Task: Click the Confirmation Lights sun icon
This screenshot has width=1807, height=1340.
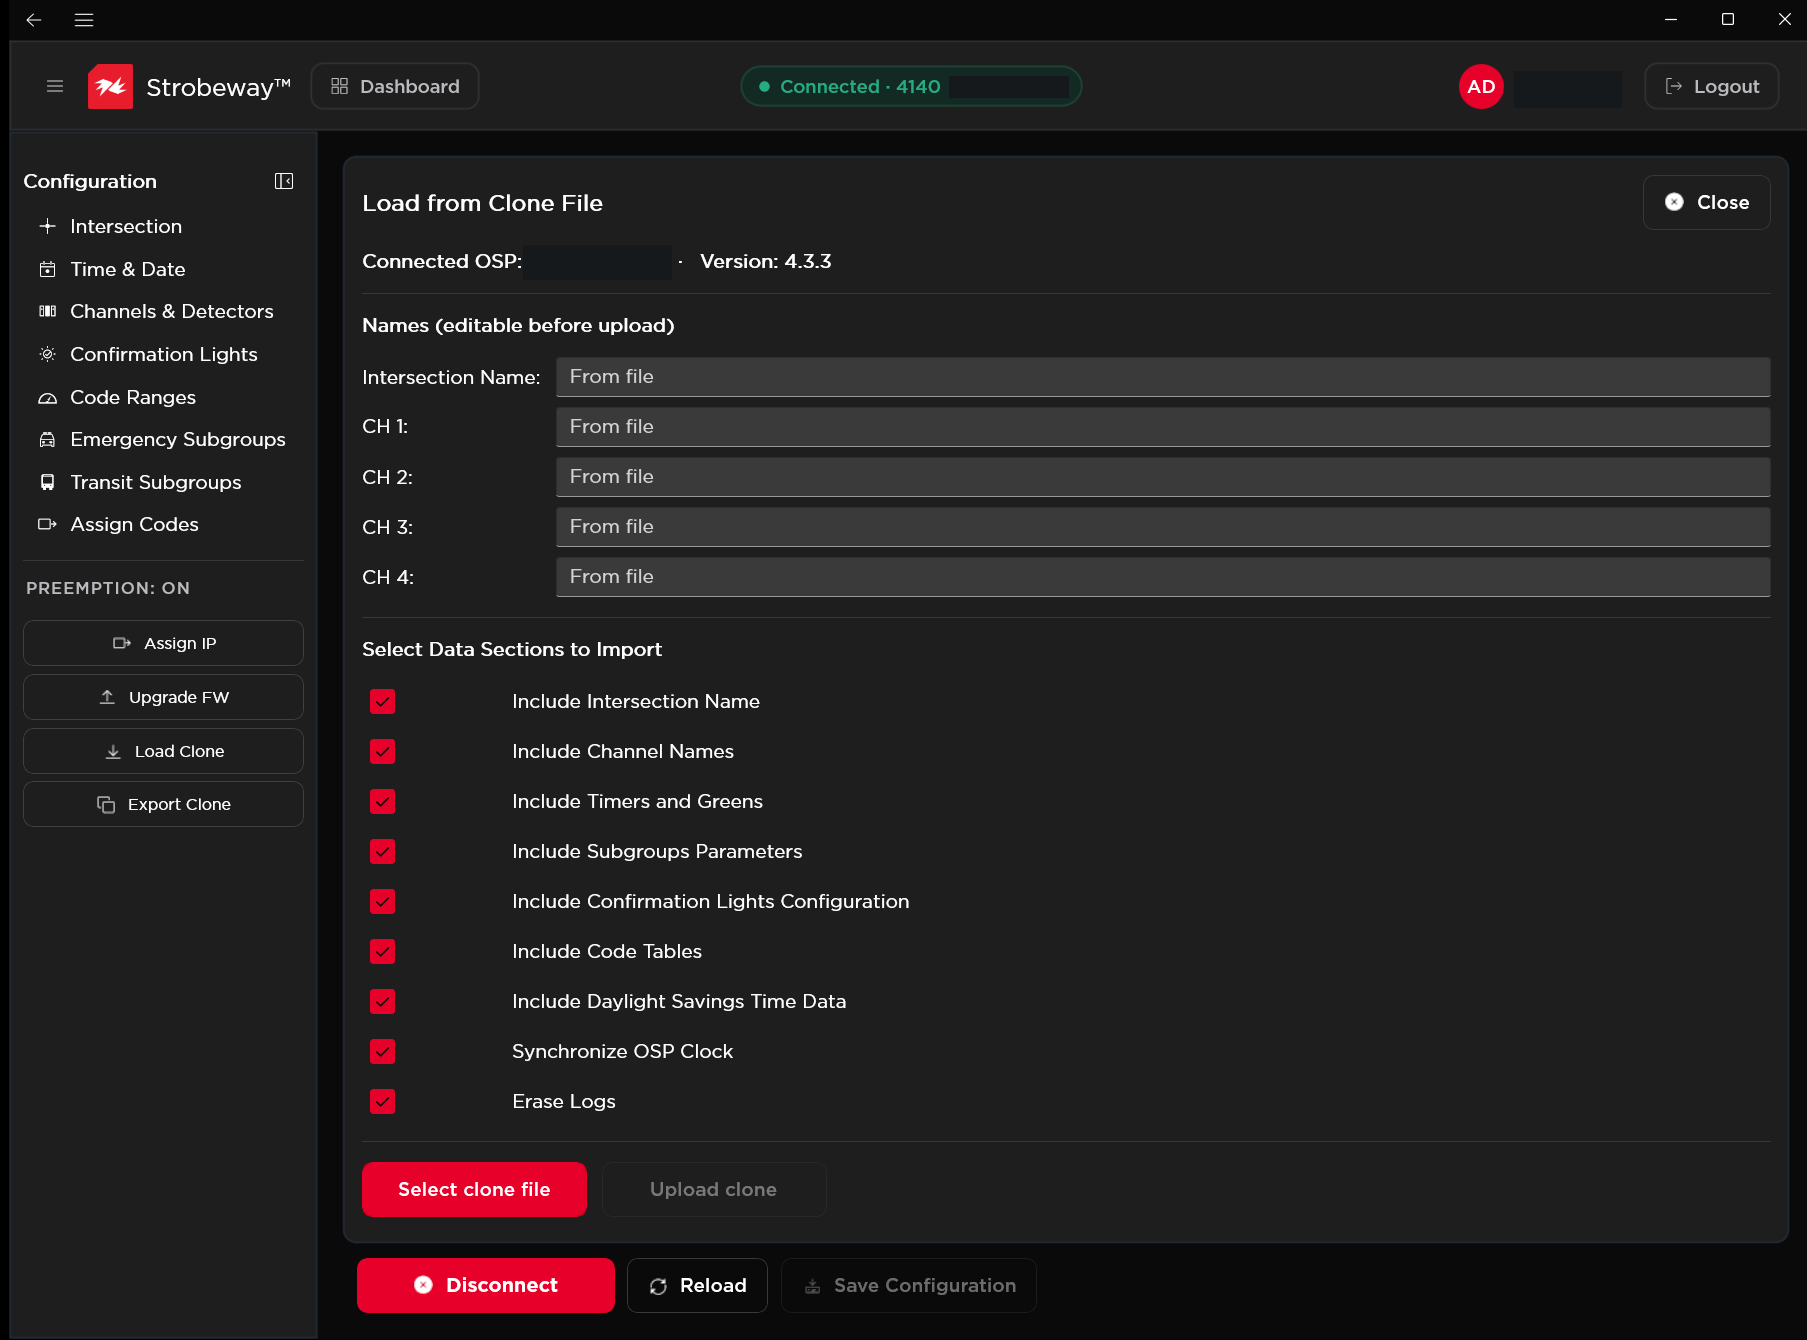Action: coord(47,354)
